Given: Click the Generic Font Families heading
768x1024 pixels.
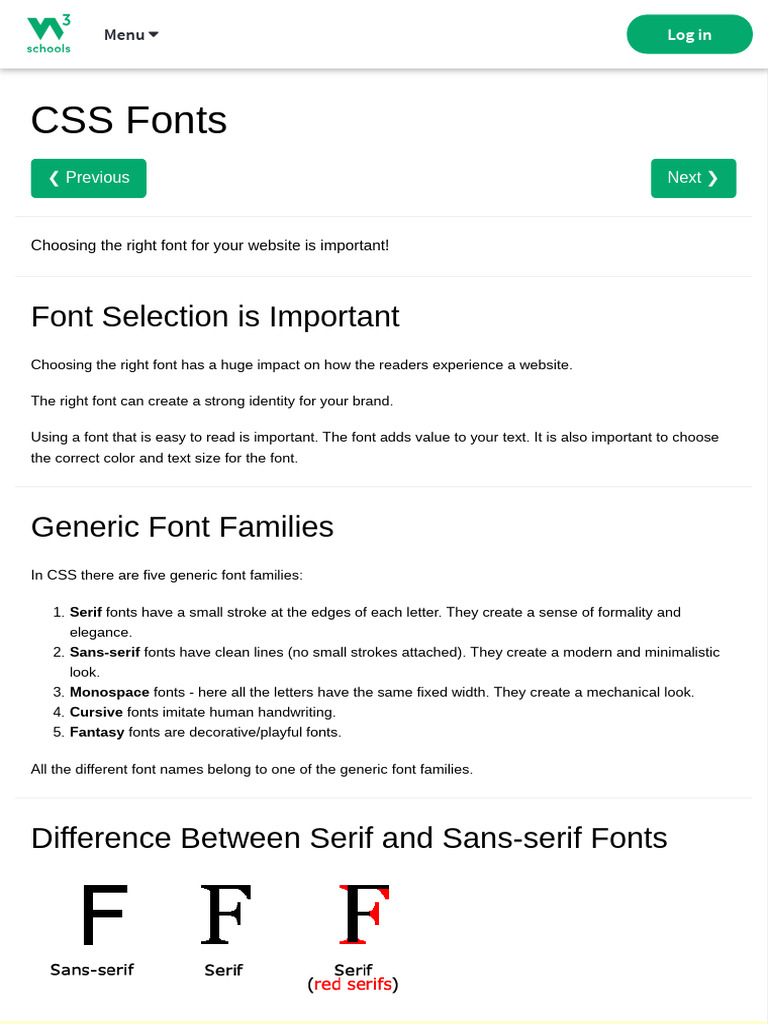Looking at the screenshot, I should pyautogui.click(x=182, y=526).
